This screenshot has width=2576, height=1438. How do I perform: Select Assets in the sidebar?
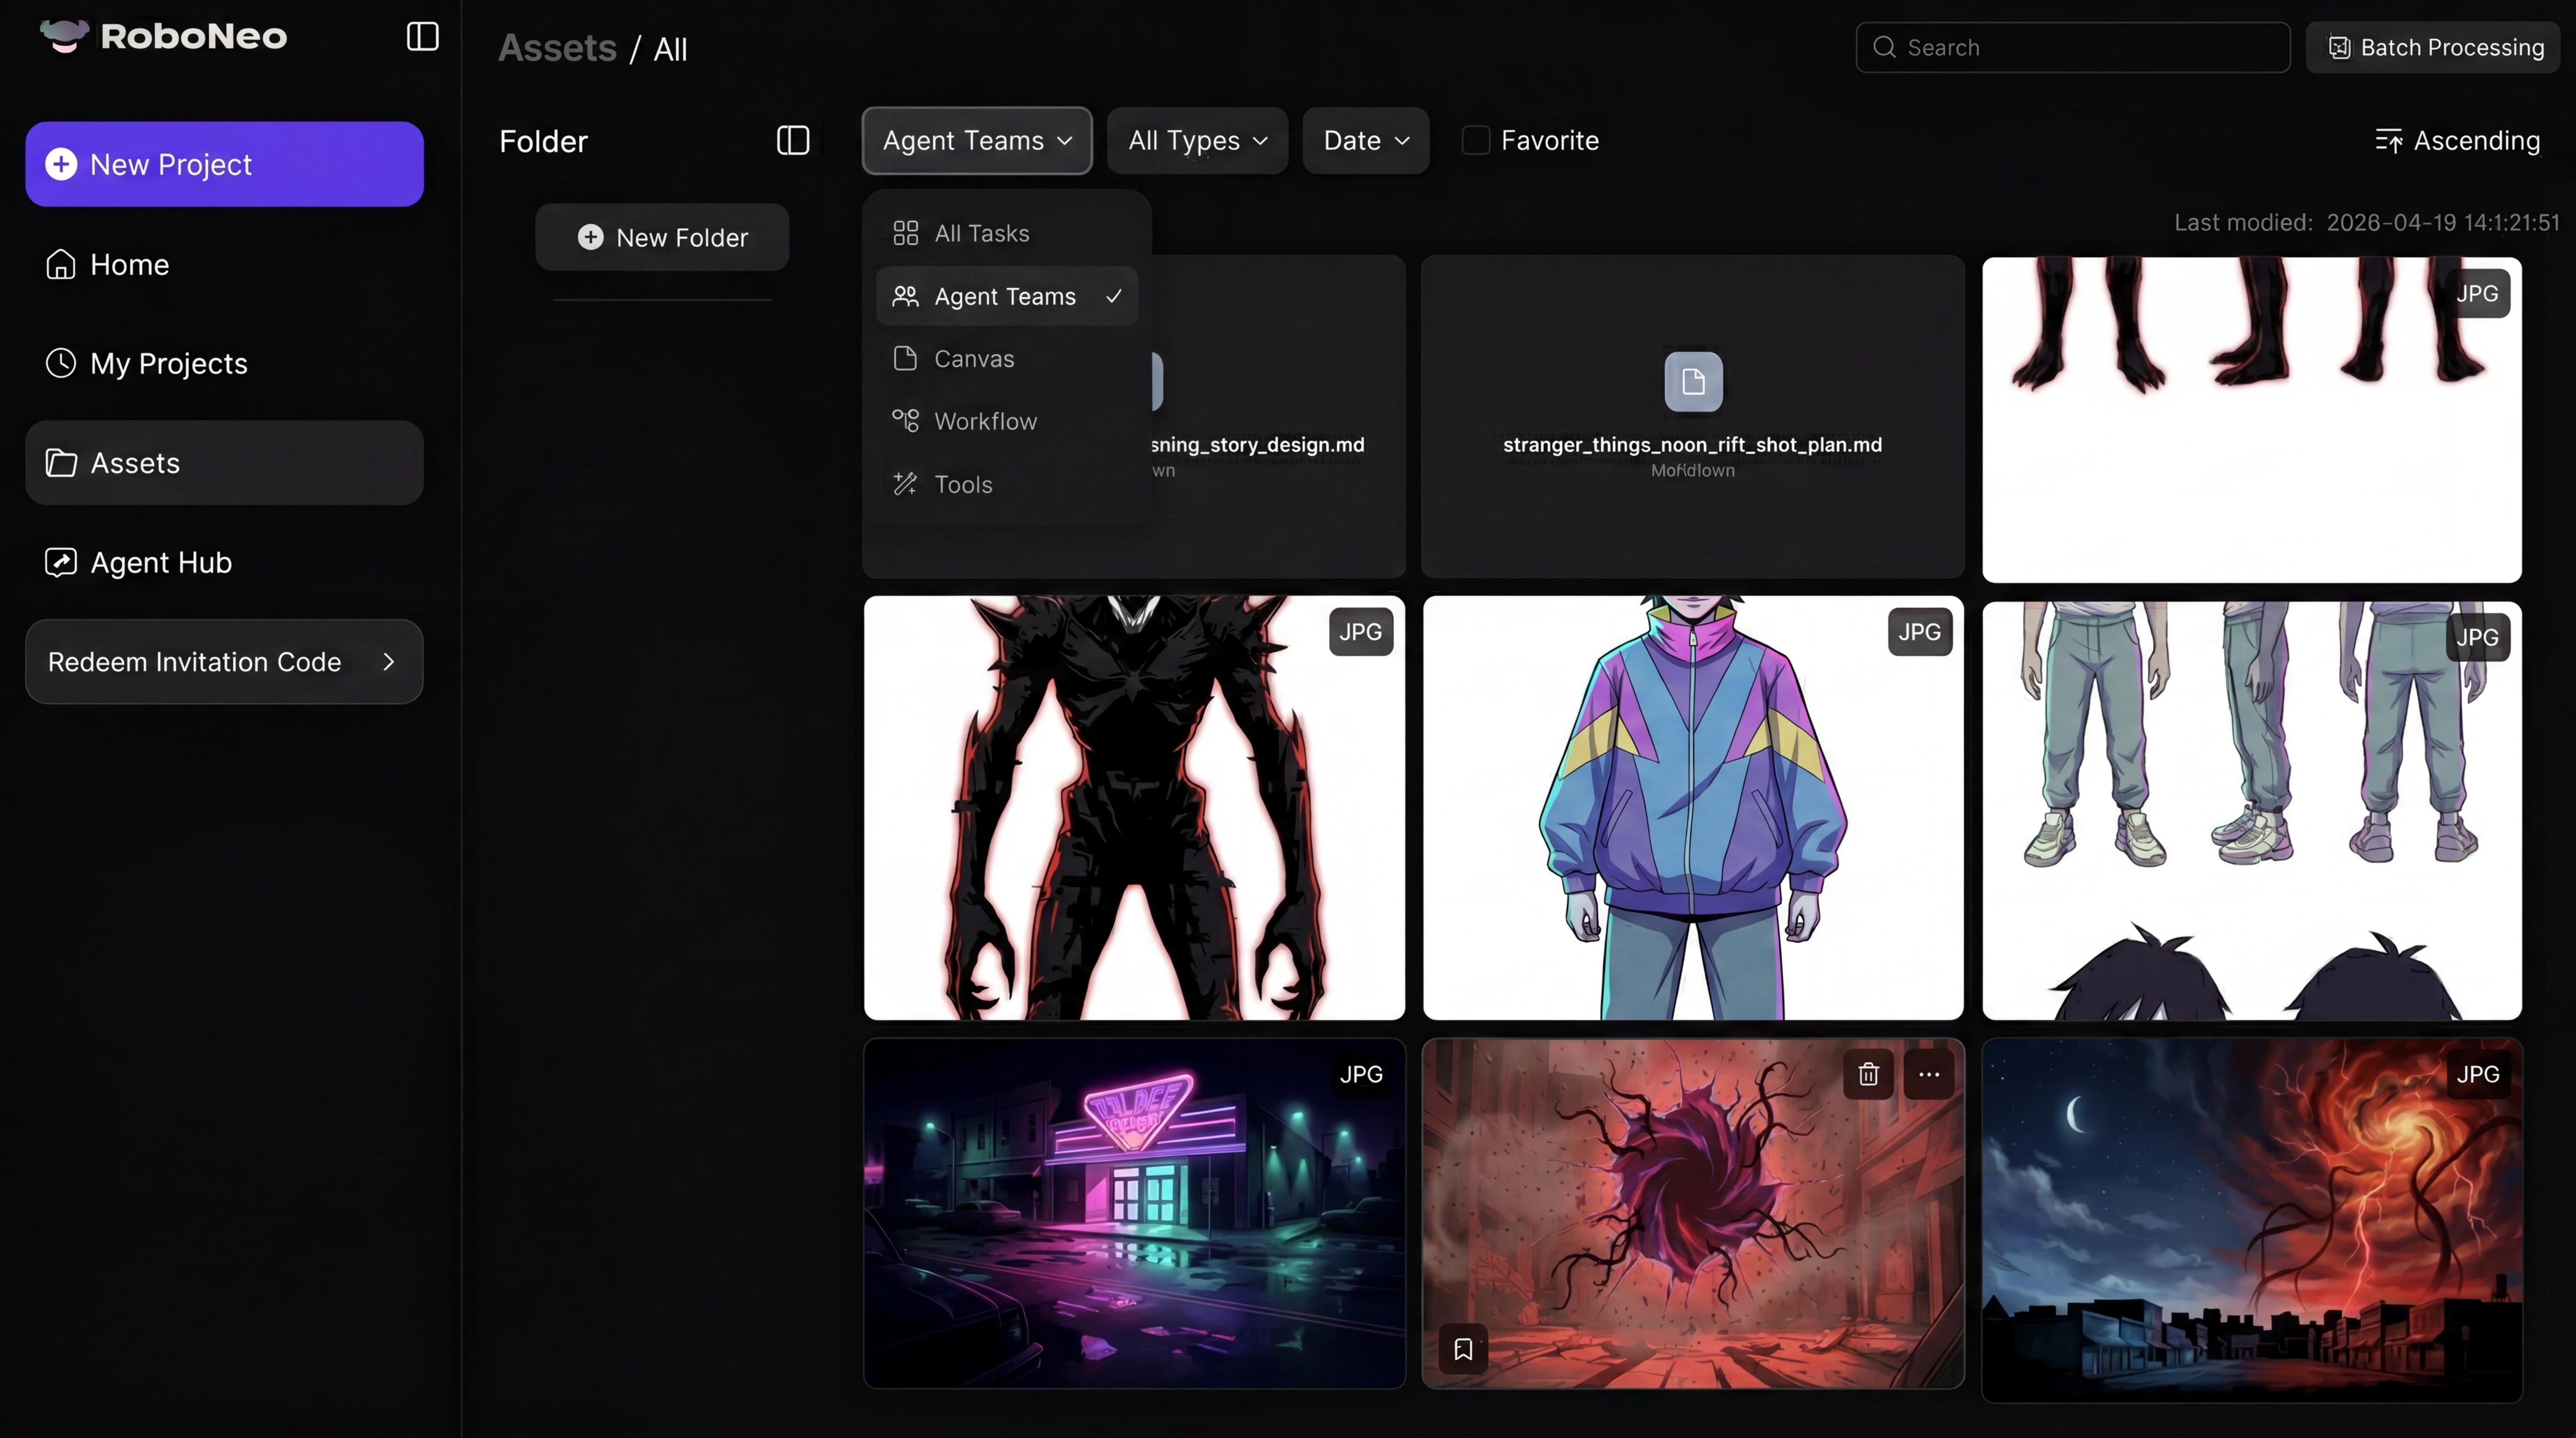134,462
